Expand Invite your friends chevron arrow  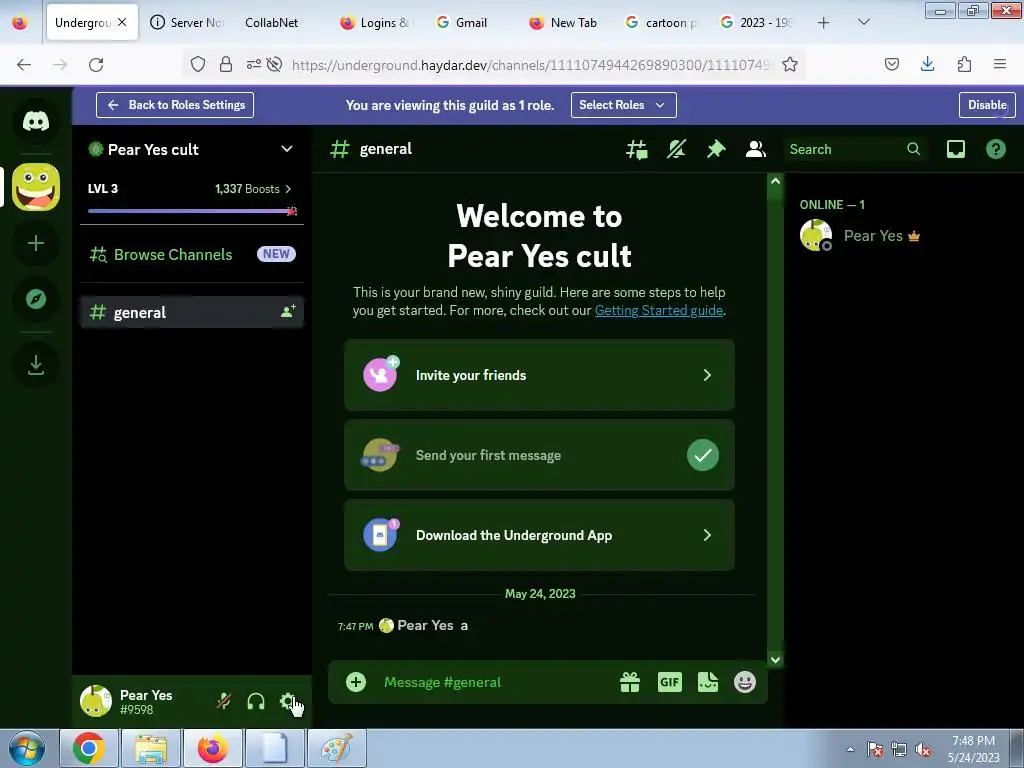coord(707,375)
